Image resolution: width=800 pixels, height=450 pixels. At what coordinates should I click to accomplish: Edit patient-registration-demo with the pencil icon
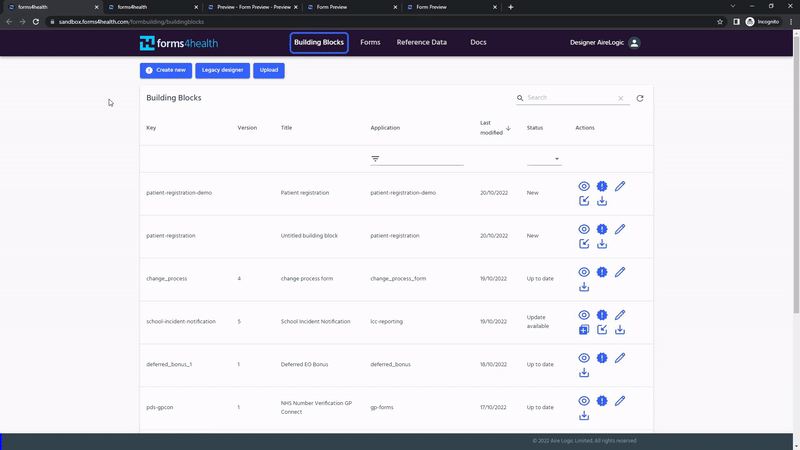tap(620, 186)
